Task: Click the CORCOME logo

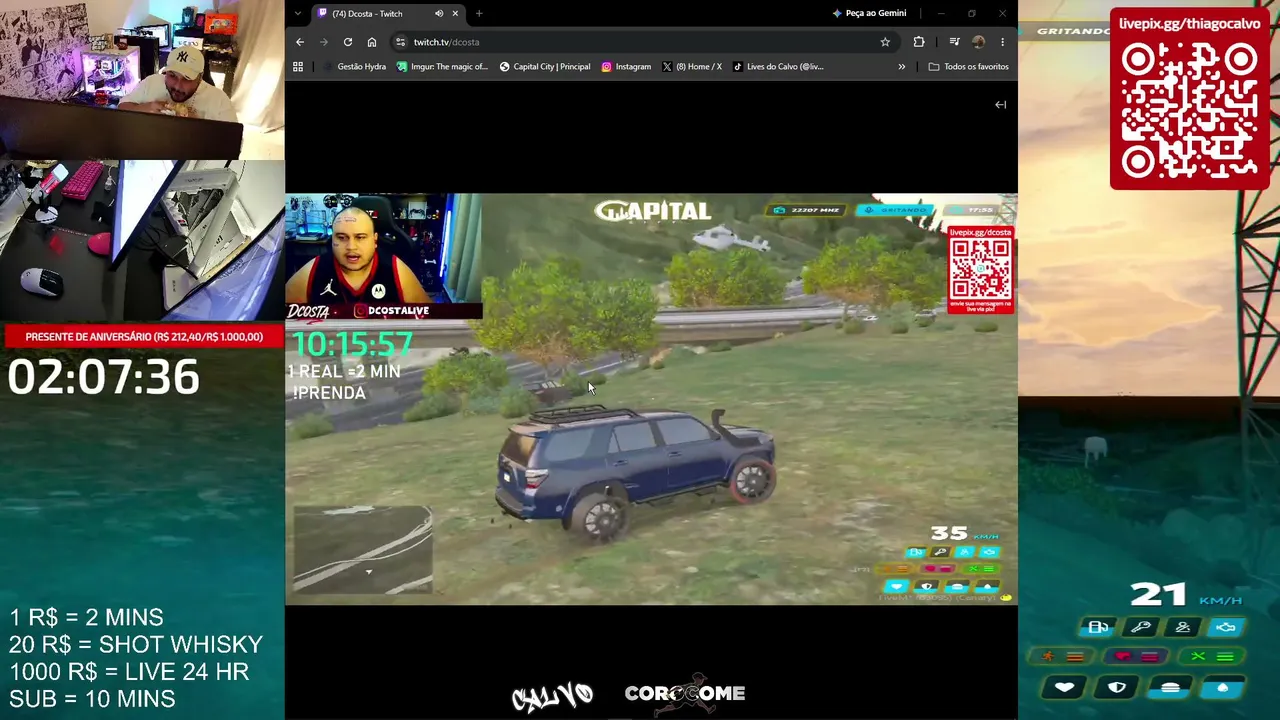Action: [x=685, y=693]
